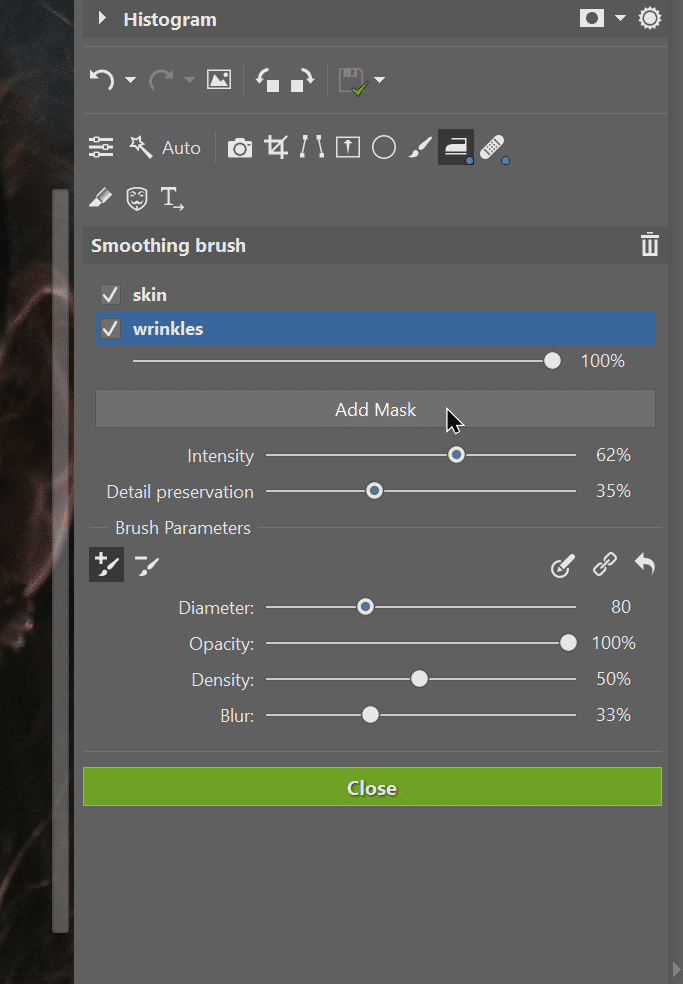This screenshot has height=984, width=683.
Task: Uncheck the wrinkles mask checkbox
Action: [x=111, y=329]
